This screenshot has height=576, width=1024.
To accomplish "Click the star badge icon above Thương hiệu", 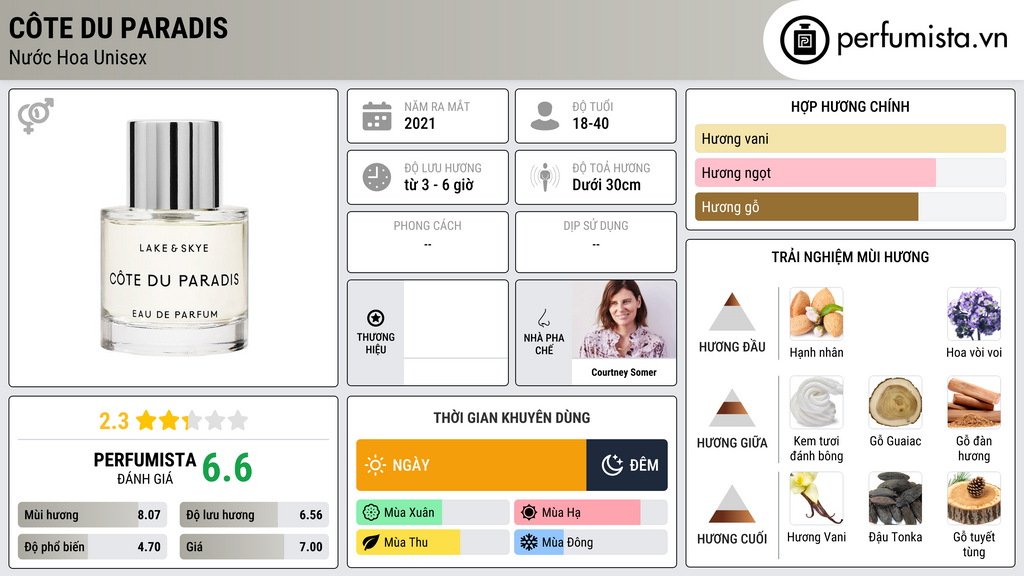I will click(x=376, y=318).
